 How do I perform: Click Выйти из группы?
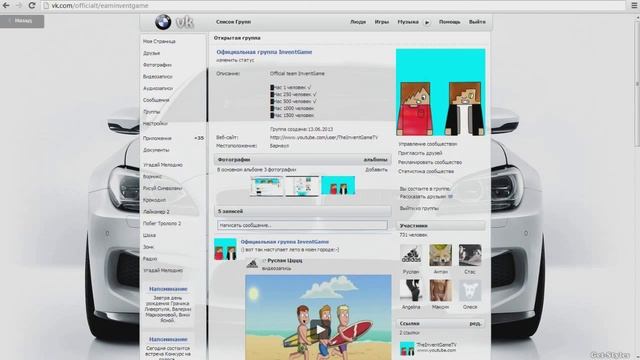click(x=419, y=208)
